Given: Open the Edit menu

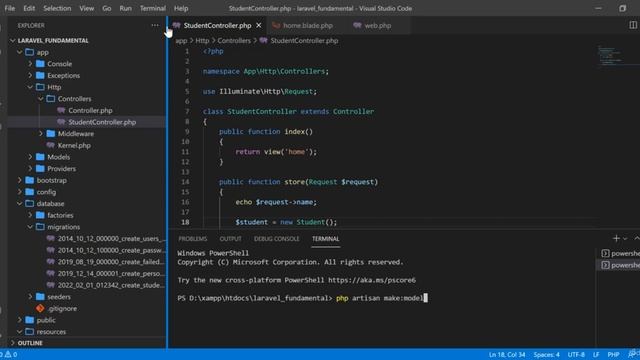Looking at the screenshot, I should (x=29, y=8).
